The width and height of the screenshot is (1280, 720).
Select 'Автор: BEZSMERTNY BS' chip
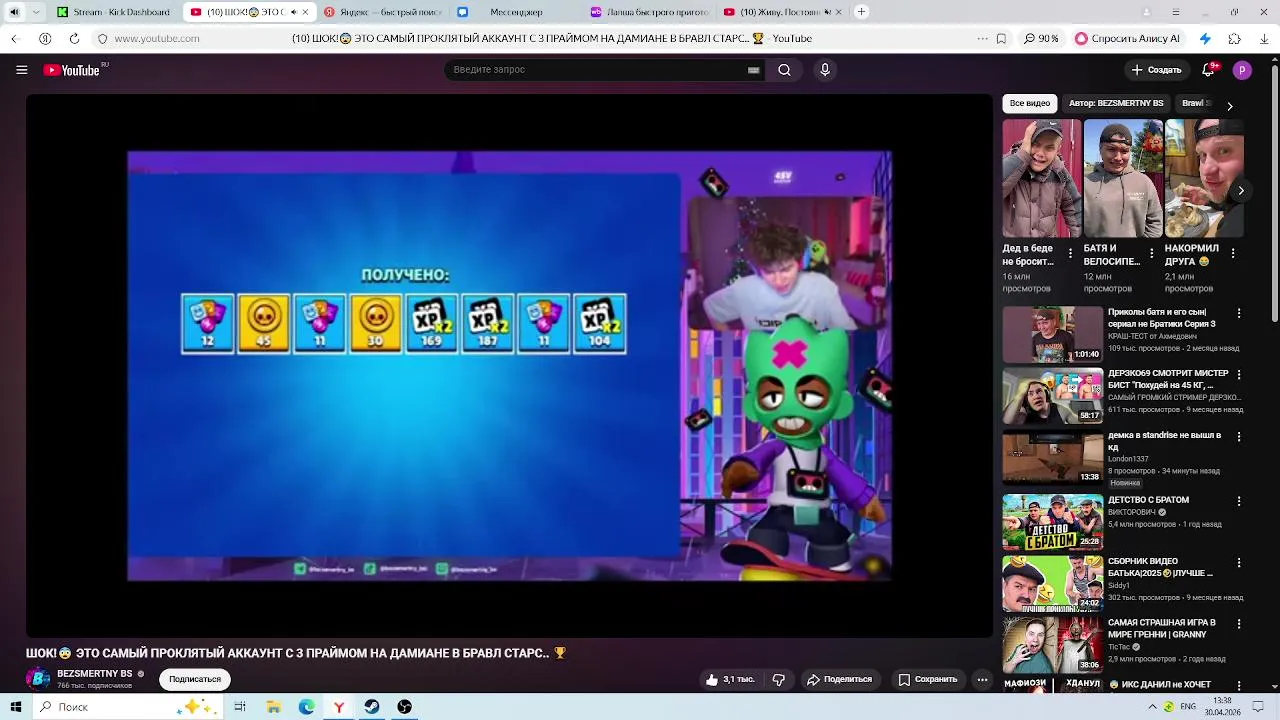point(1116,104)
